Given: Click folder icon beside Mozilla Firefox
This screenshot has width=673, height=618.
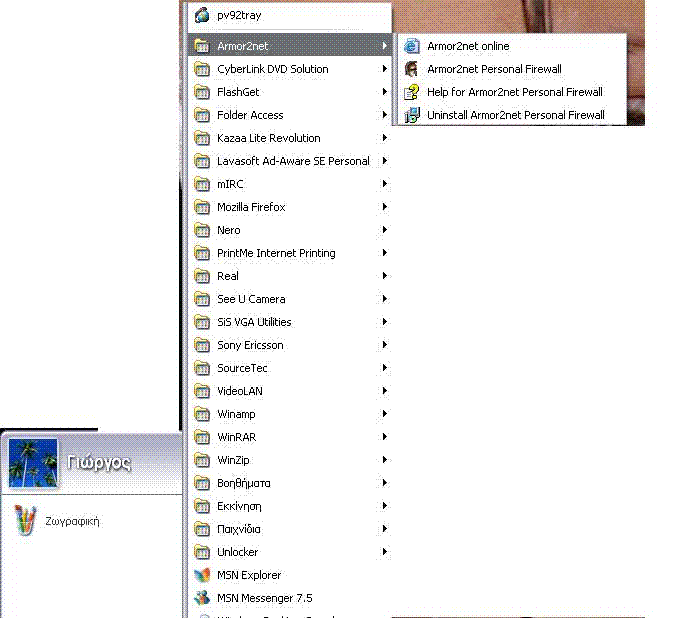Looking at the screenshot, I should click(x=202, y=207).
